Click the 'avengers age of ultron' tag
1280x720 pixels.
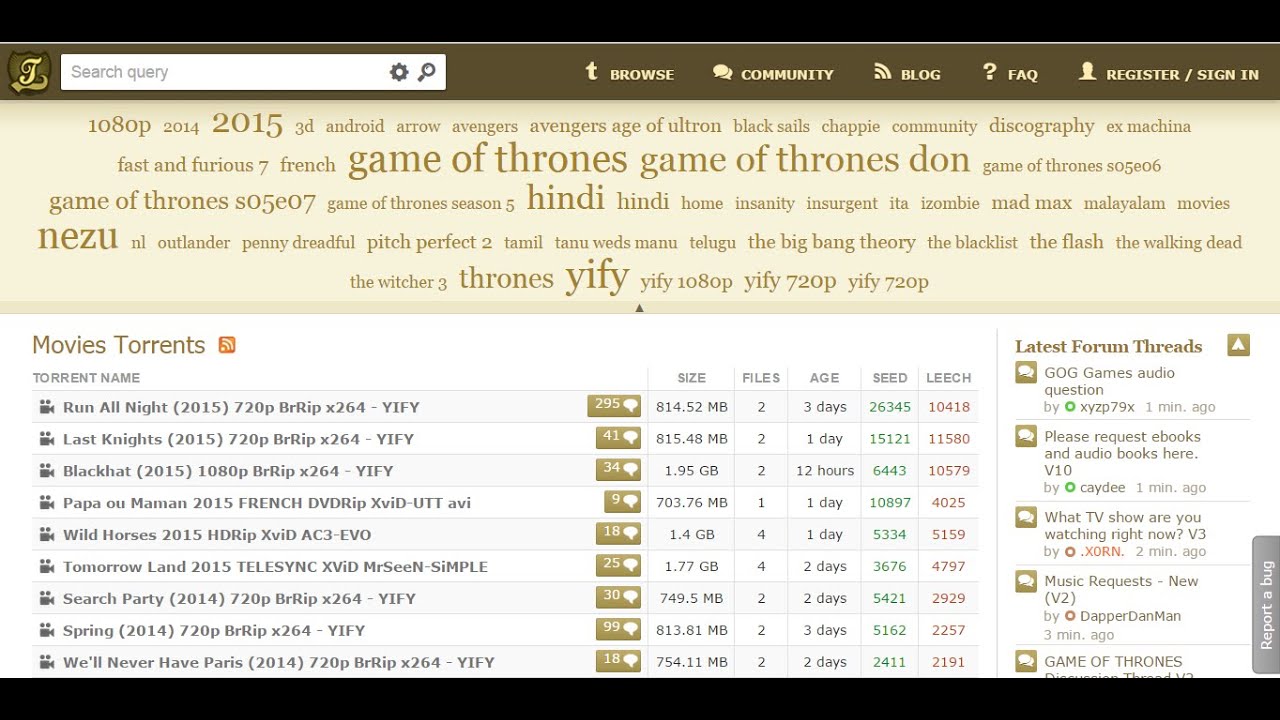click(x=625, y=126)
